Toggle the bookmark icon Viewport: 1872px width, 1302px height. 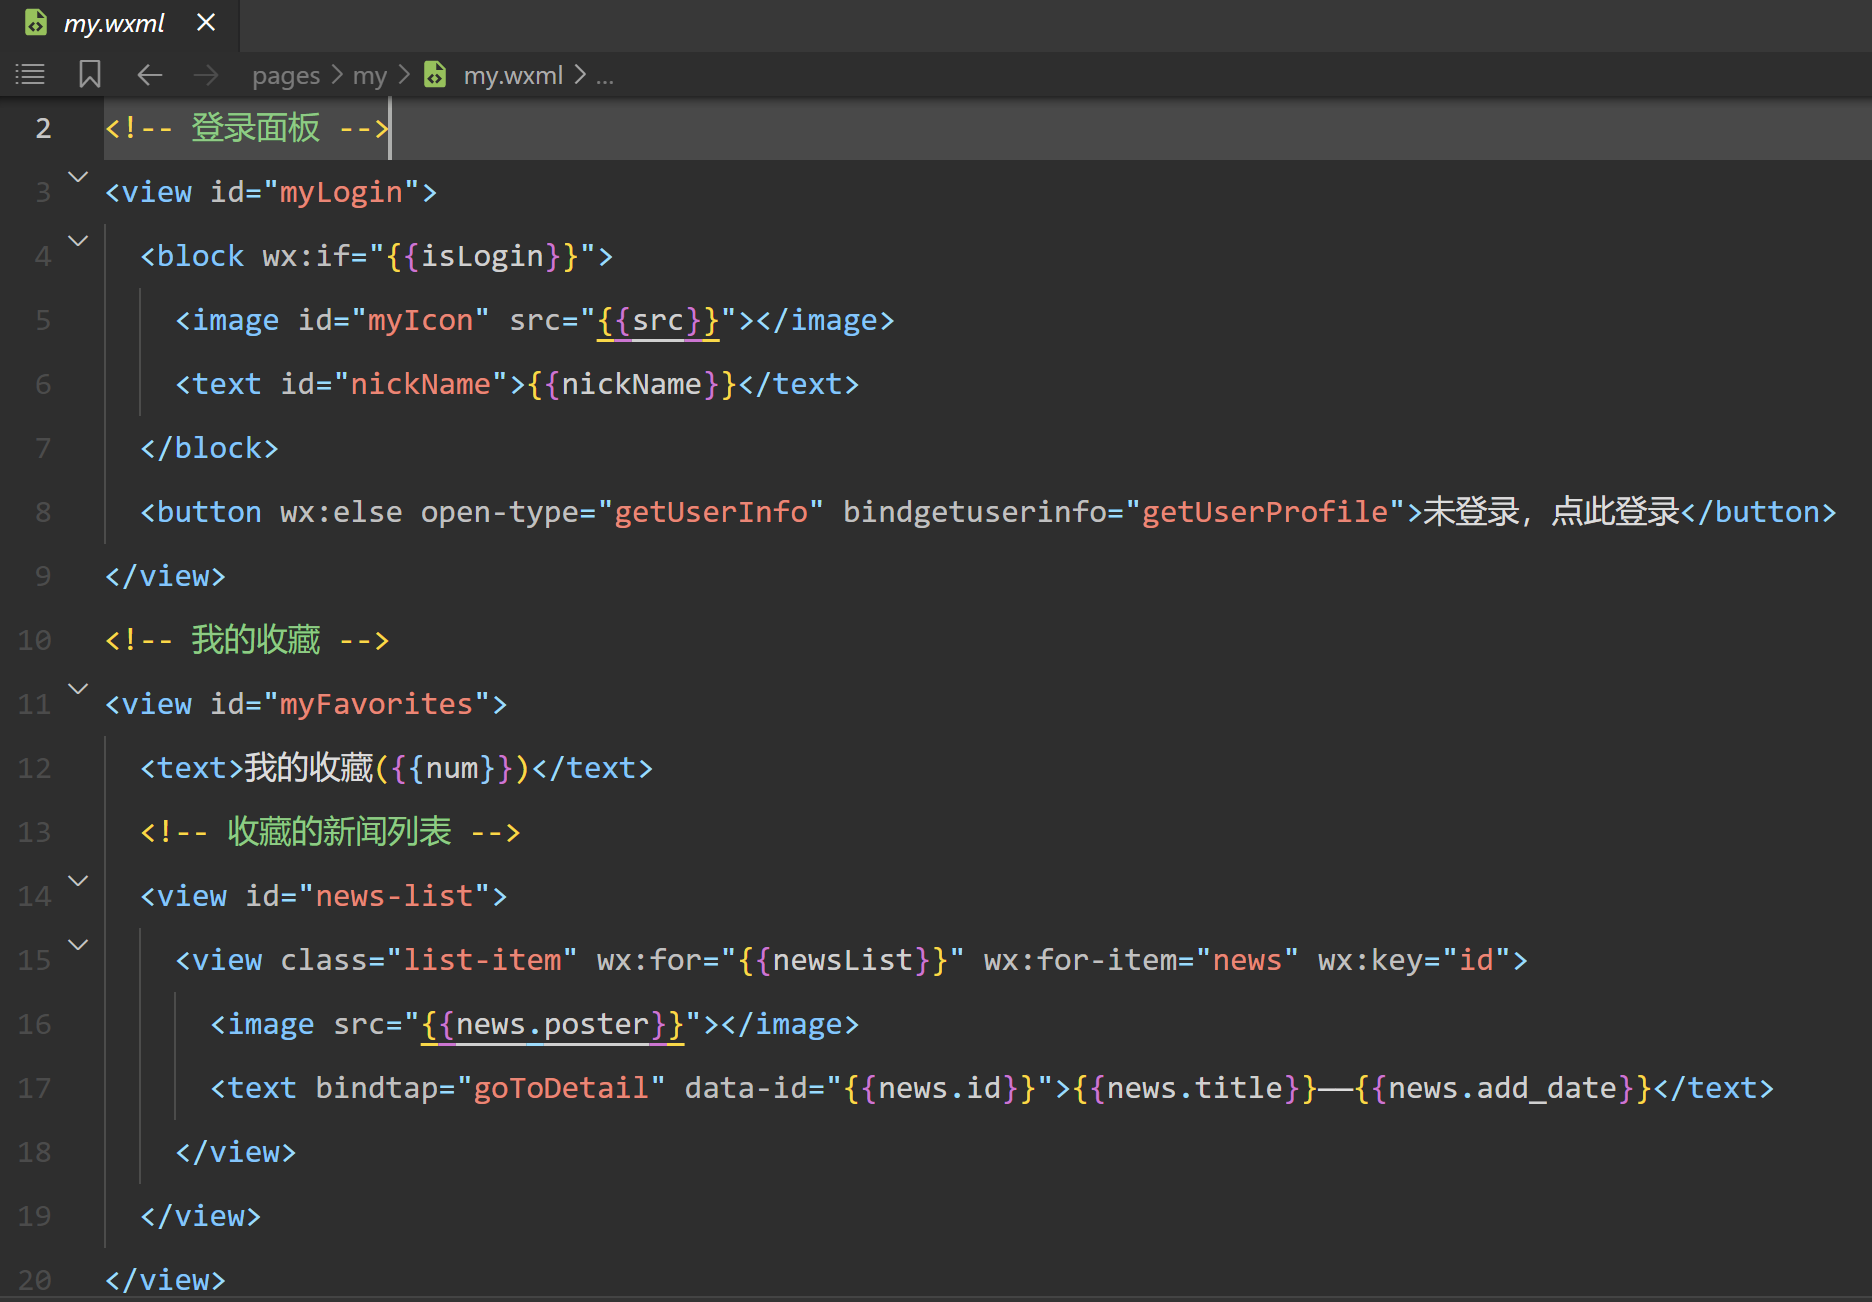[x=90, y=74]
